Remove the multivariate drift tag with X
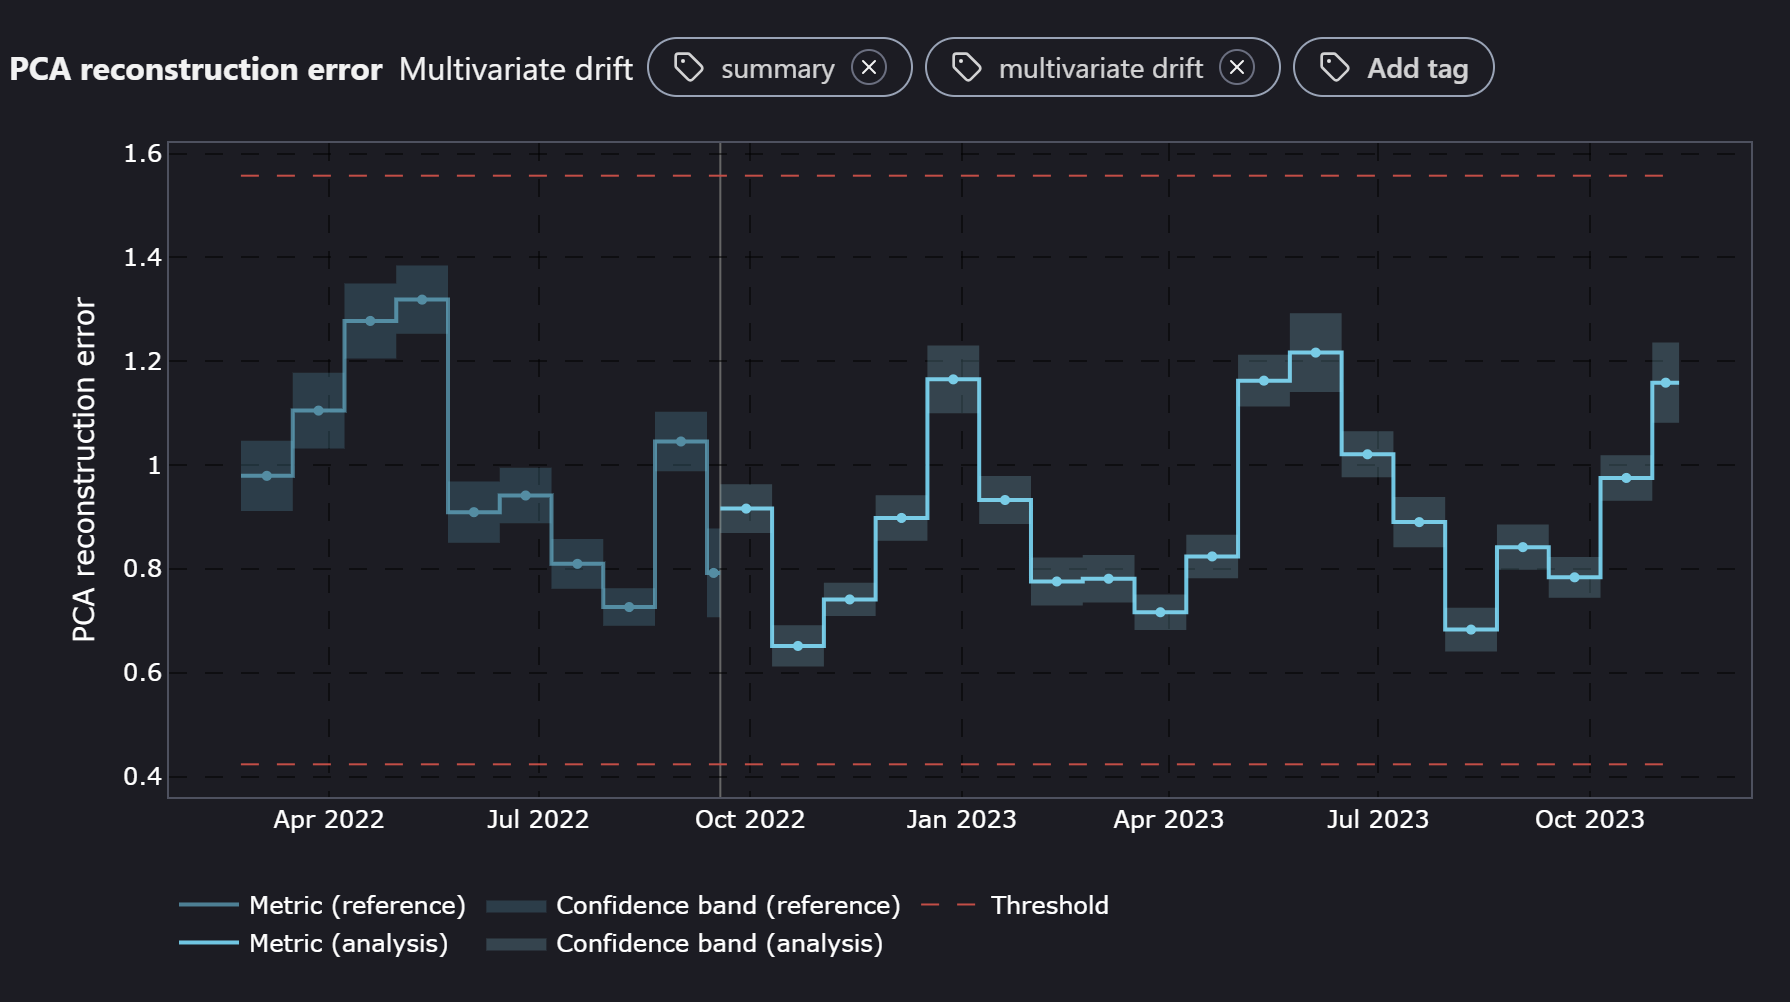The image size is (1790, 1002). point(1237,68)
